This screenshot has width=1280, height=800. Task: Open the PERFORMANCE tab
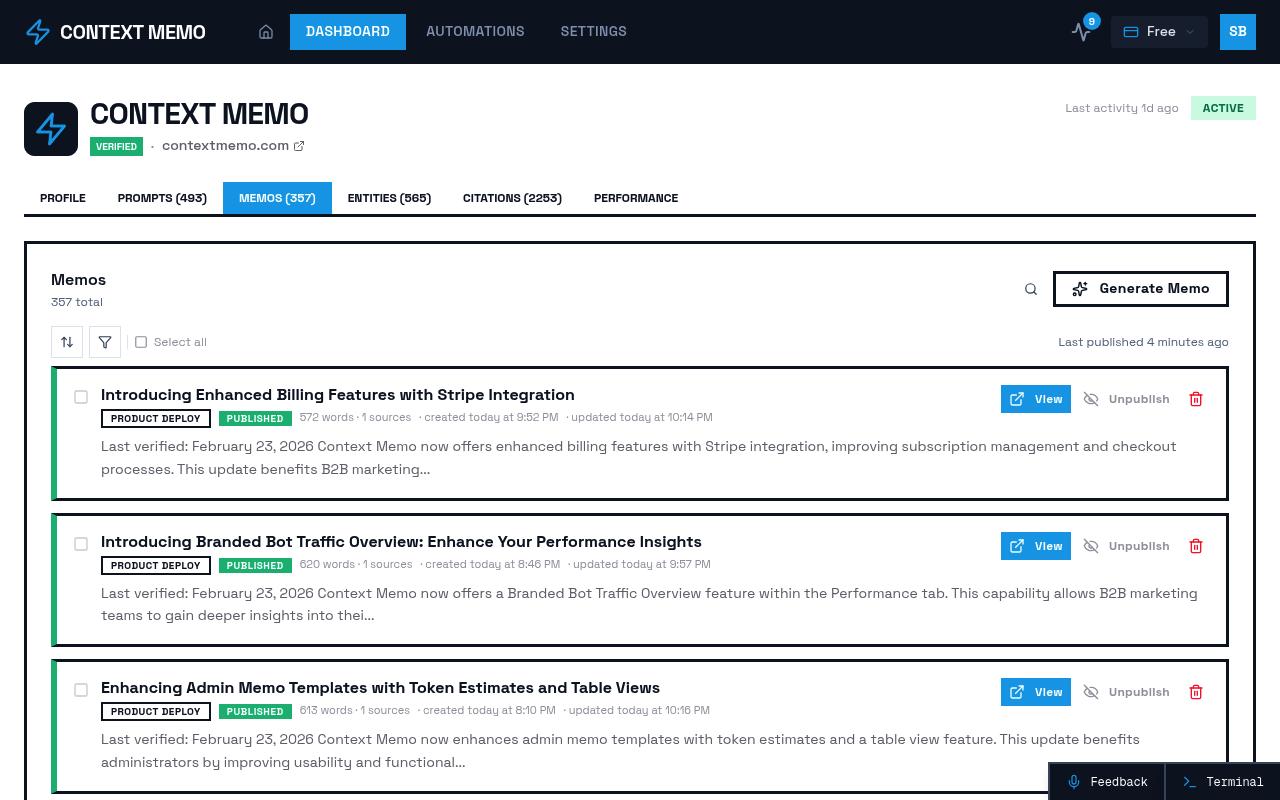(635, 197)
